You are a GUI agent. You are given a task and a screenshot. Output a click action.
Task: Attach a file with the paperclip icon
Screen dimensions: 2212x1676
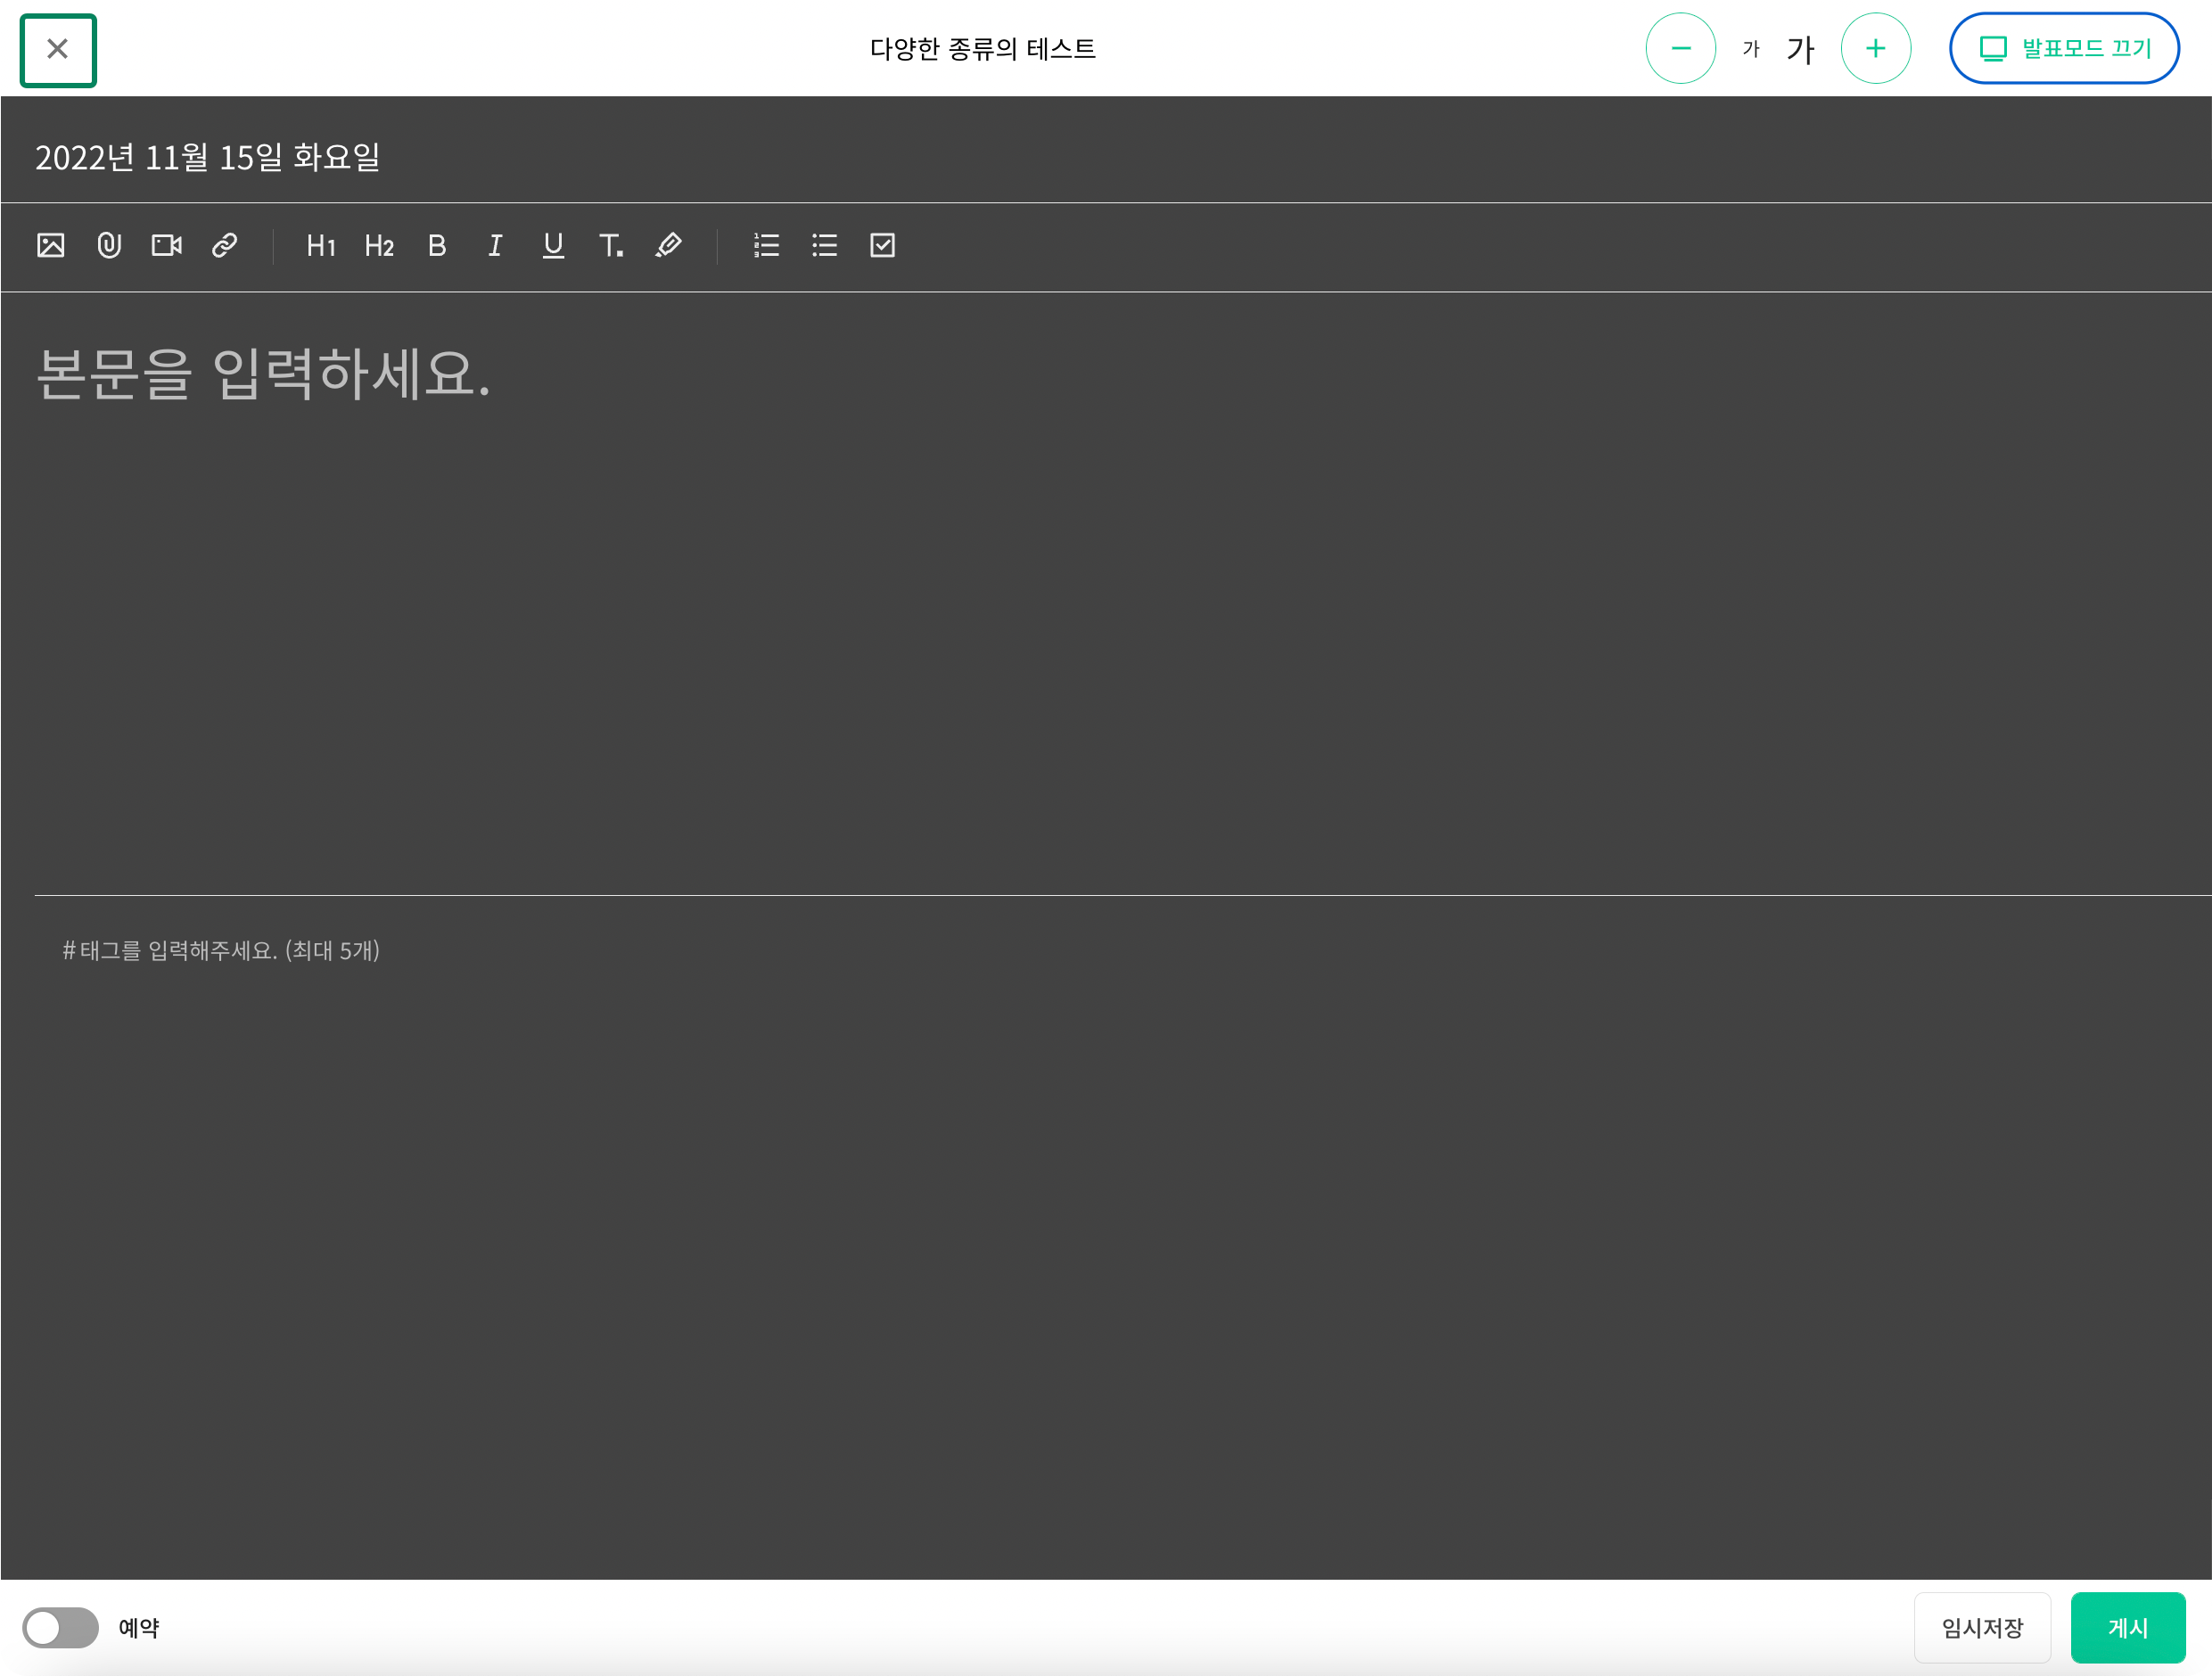tap(109, 246)
